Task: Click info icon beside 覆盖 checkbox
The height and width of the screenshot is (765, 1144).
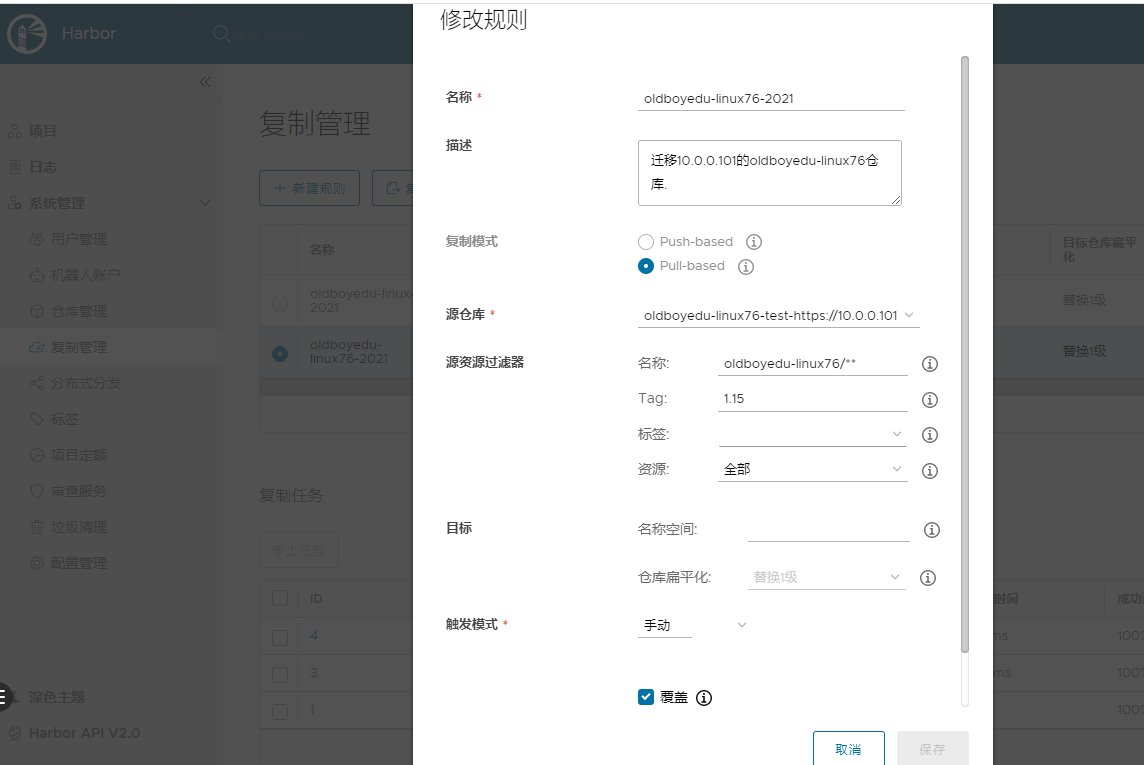Action: [704, 698]
